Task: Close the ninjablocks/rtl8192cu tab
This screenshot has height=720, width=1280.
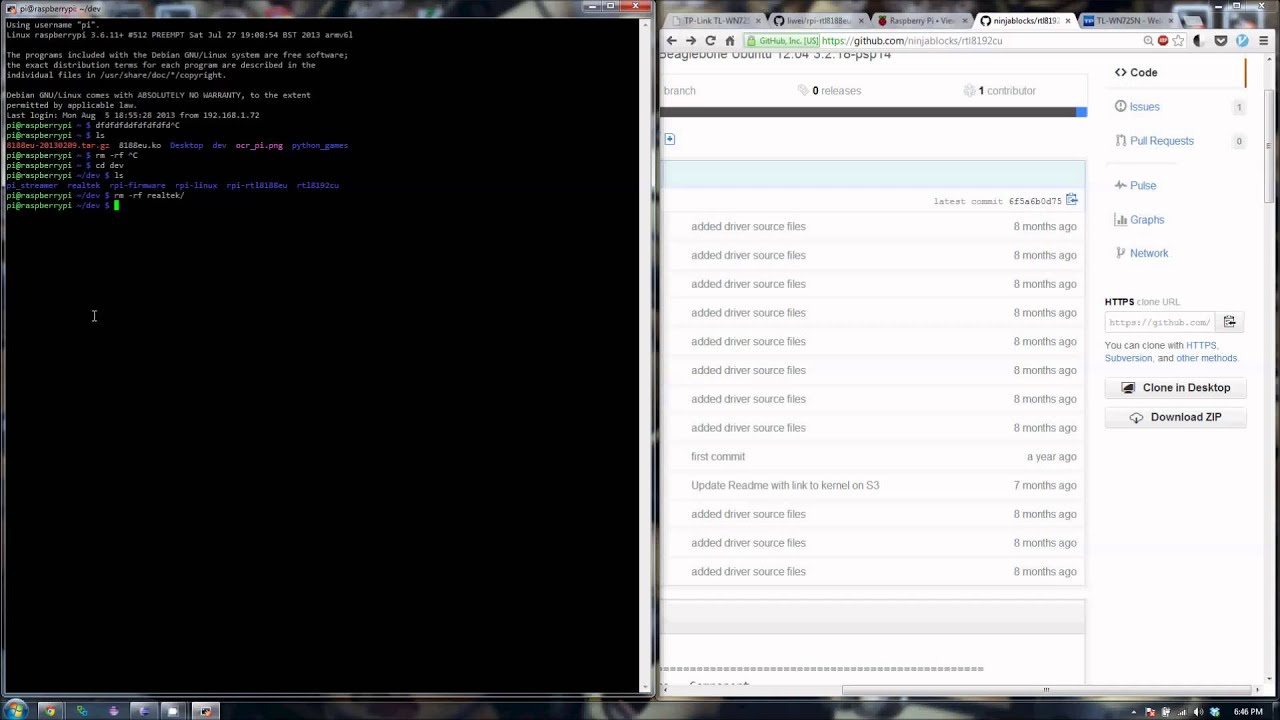Action: (1069, 21)
